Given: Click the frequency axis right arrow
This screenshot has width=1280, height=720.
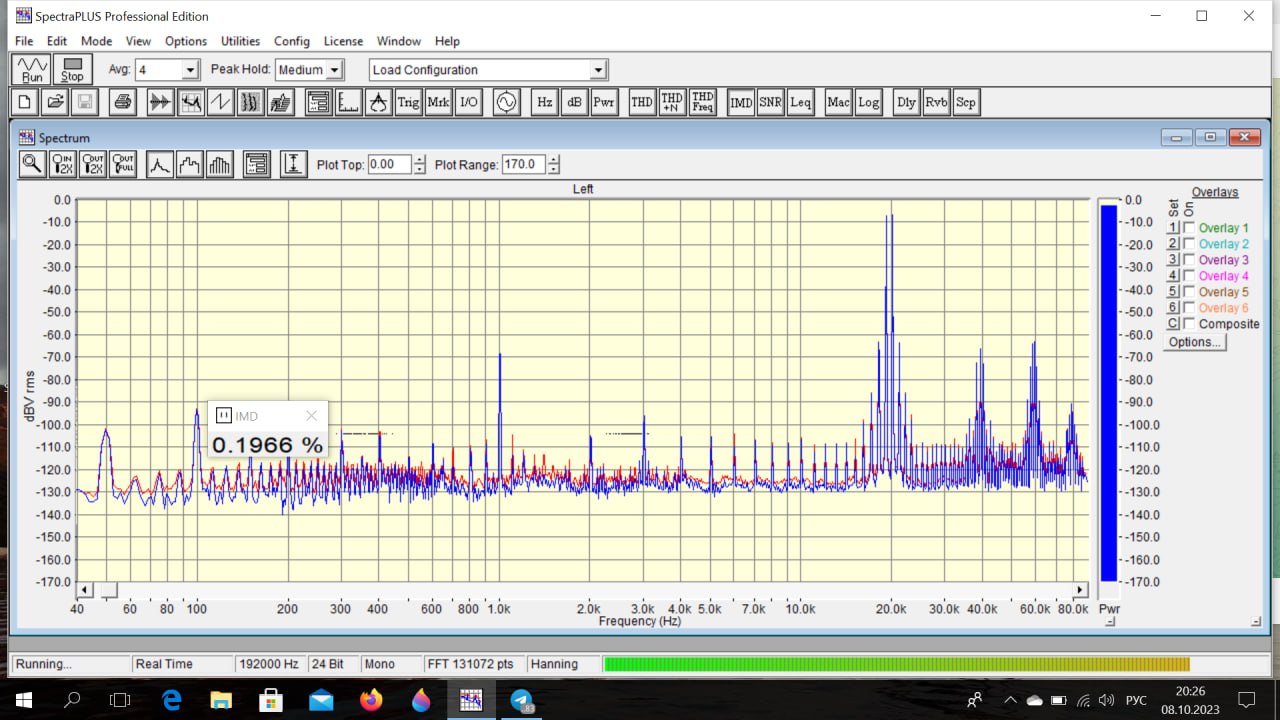Looking at the screenshot, I should (x=1080, y=590).
